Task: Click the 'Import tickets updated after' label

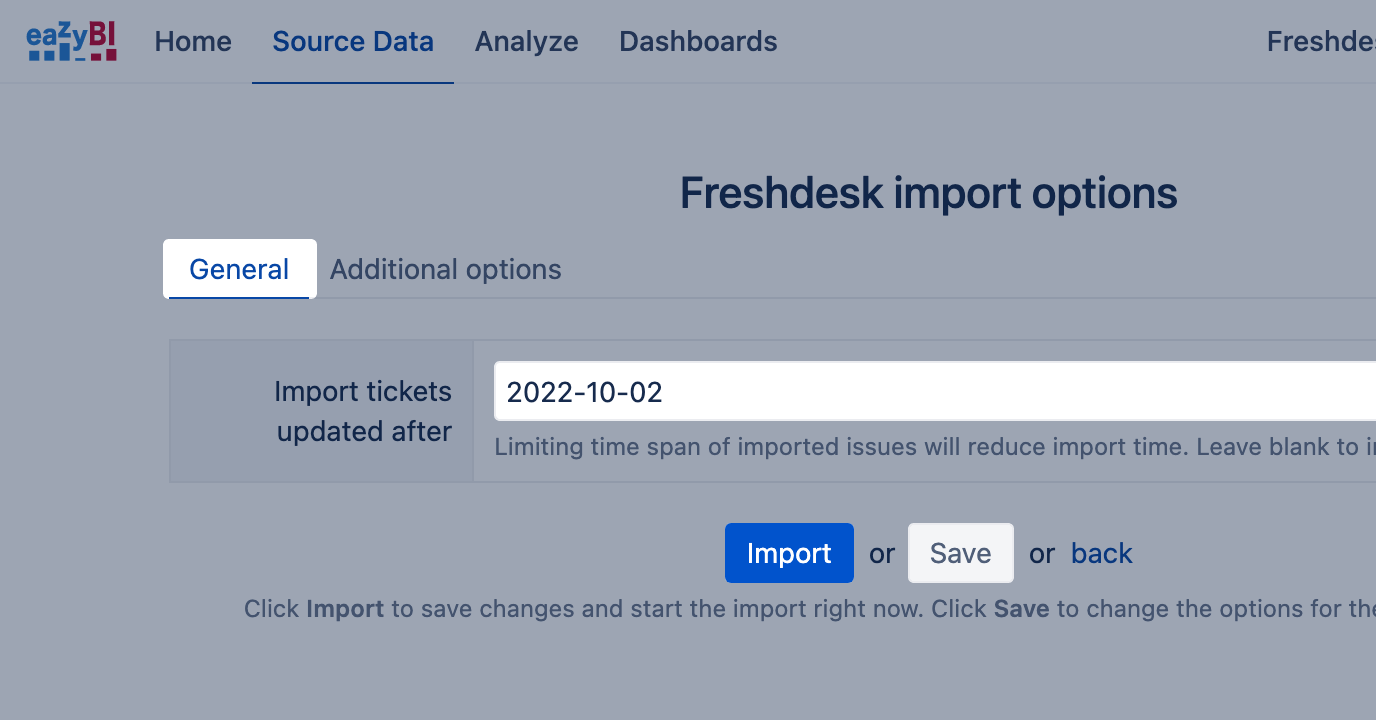Action: pyautogui.click(x=363, y=411)
